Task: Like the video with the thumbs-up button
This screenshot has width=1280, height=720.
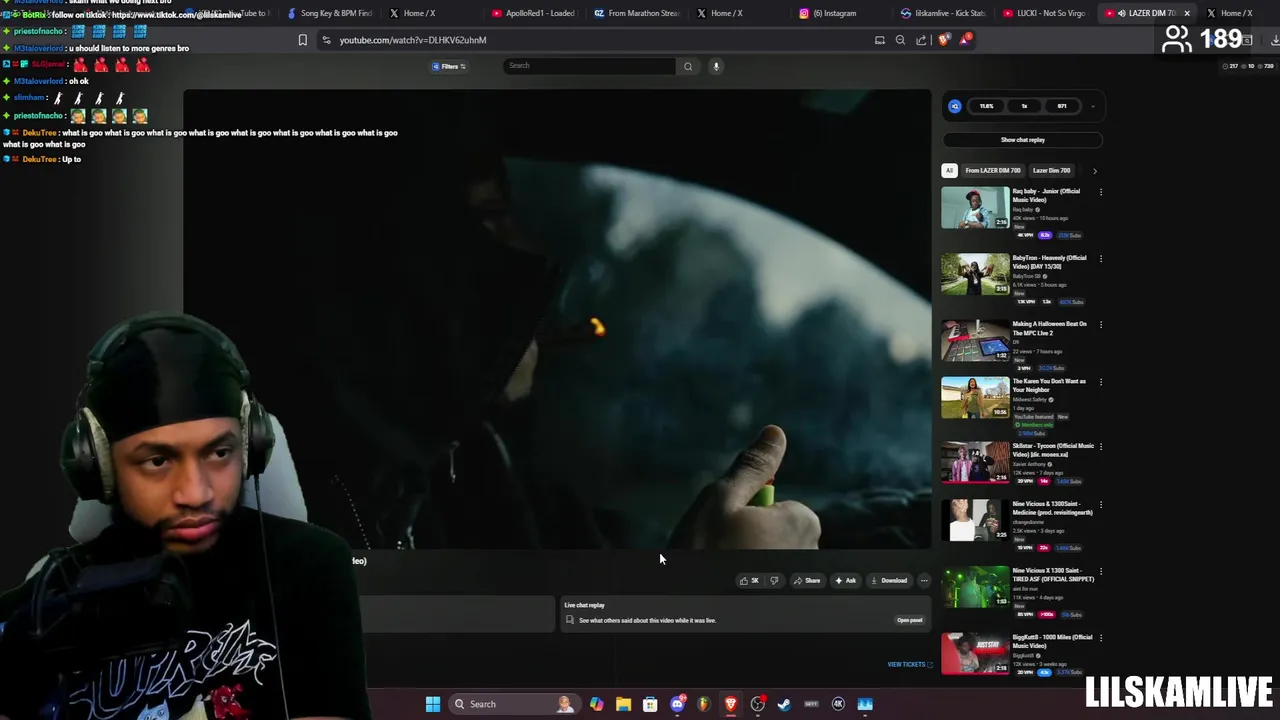Action: click(x=748, y=581)
